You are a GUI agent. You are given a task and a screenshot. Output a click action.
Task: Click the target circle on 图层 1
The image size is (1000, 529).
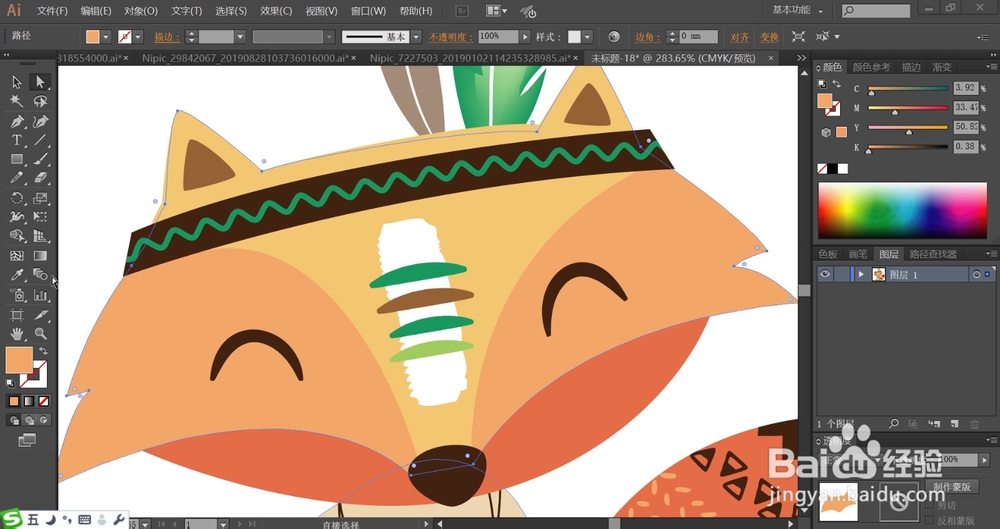976,275
